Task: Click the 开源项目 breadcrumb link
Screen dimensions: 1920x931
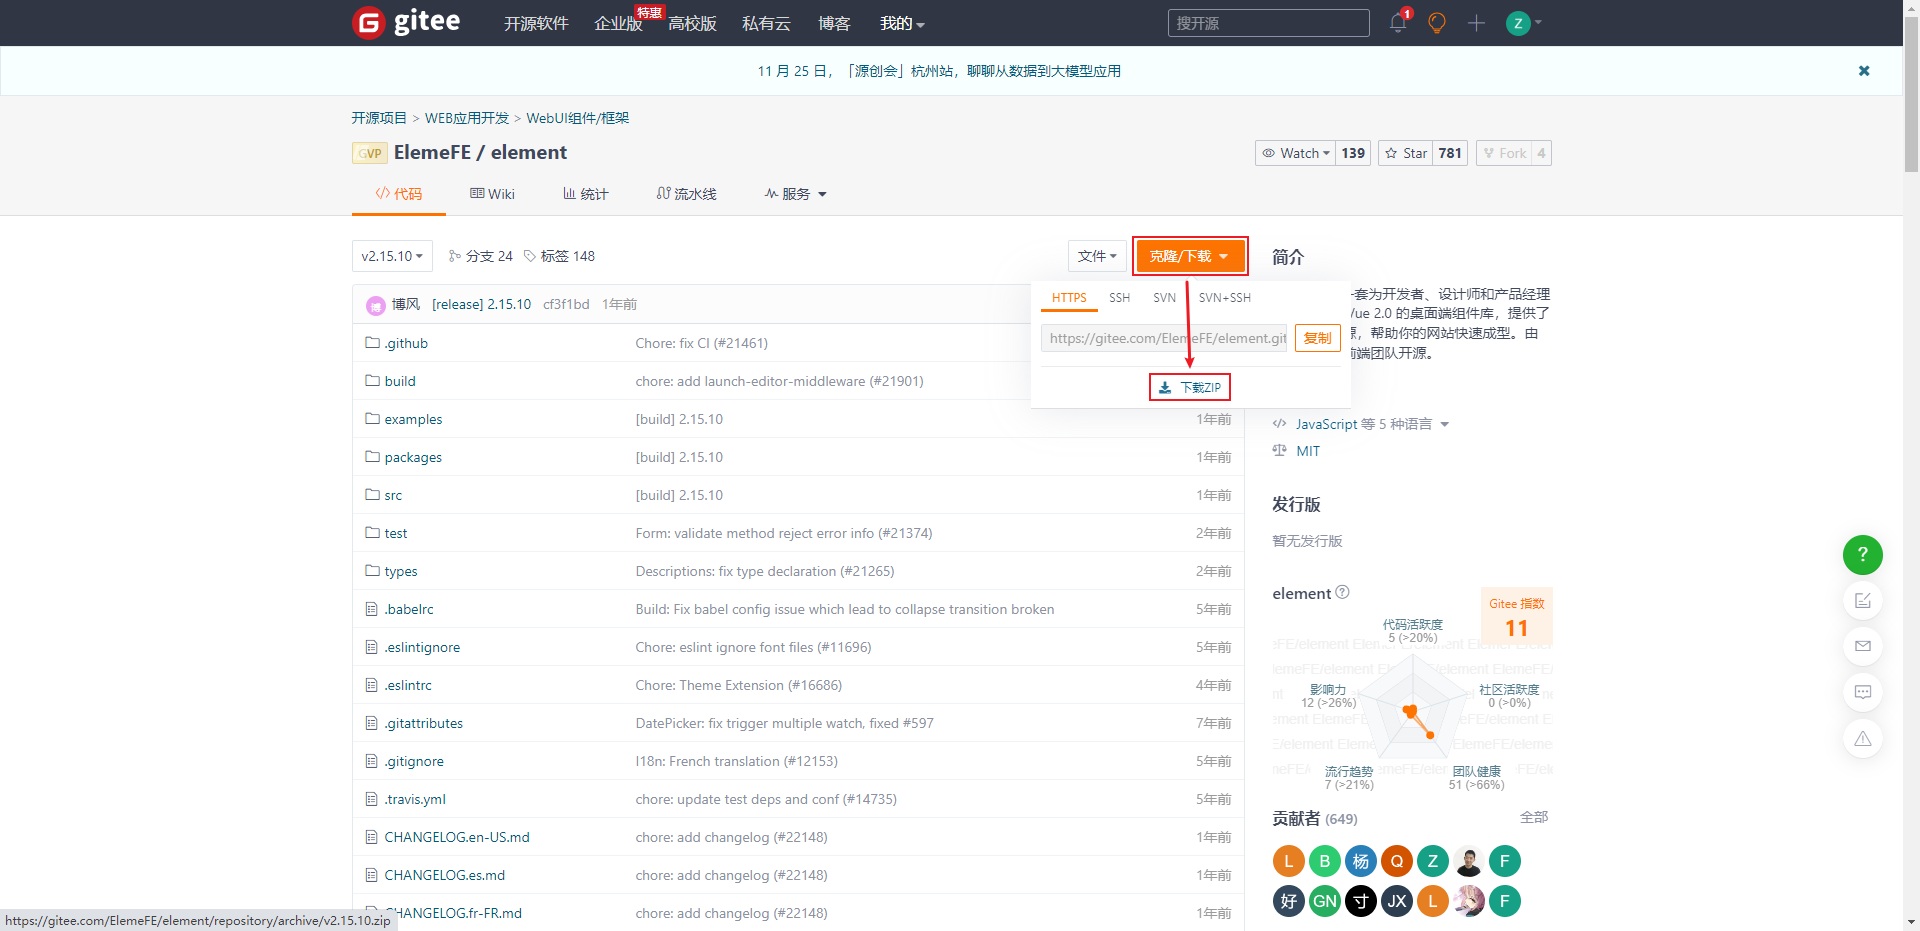Action: 379,118
